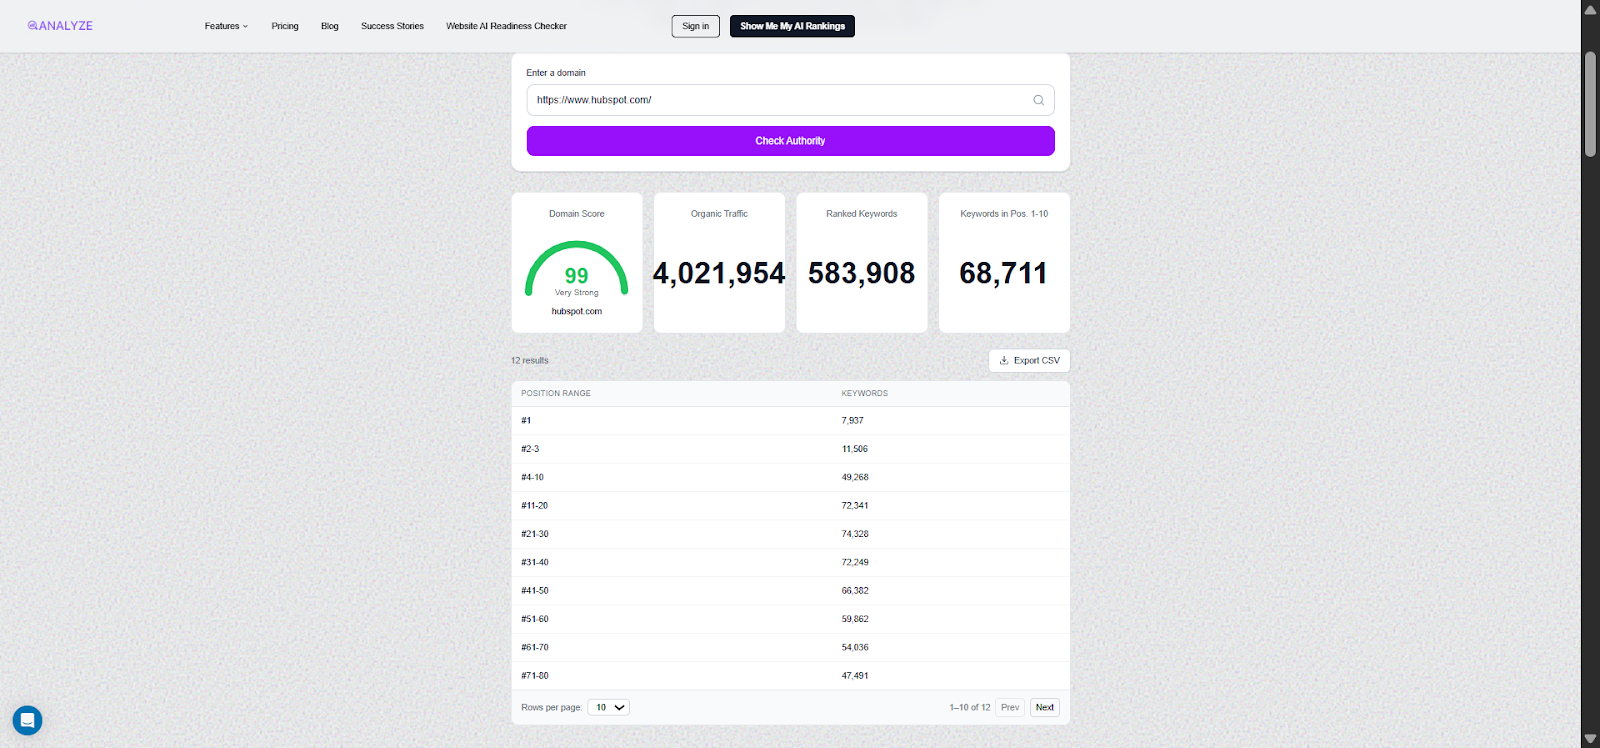Select the #11-20 position row
This screenshot has height=748, width=1600.
[790, 506]
